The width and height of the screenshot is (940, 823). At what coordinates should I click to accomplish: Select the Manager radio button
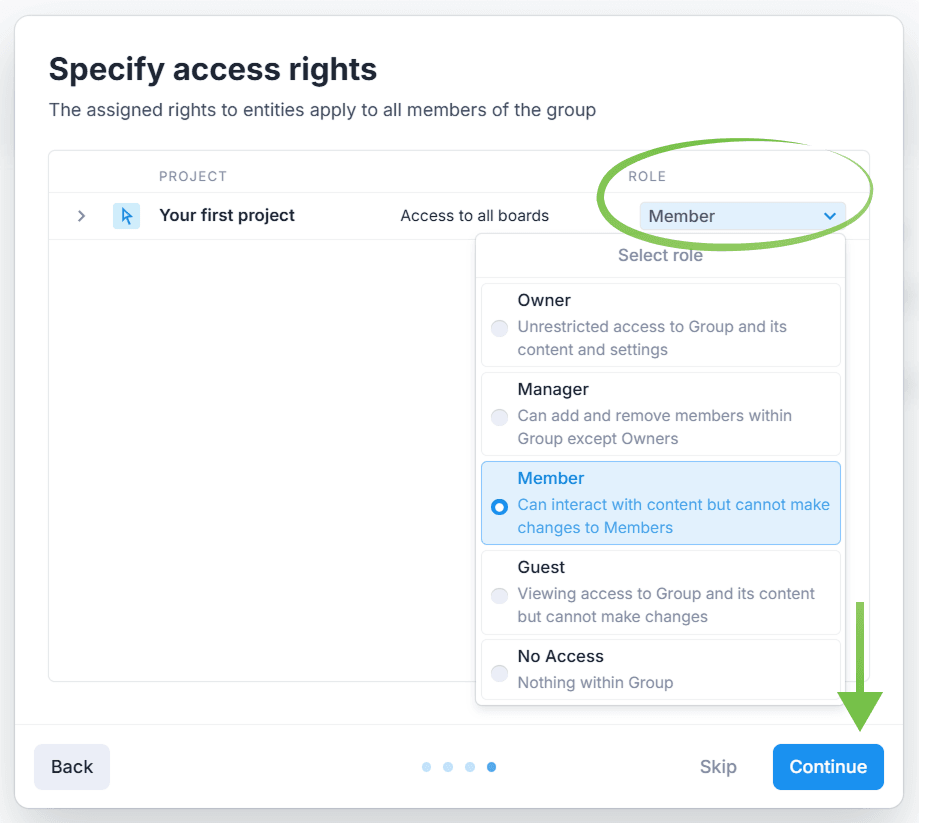pos(499,417)
